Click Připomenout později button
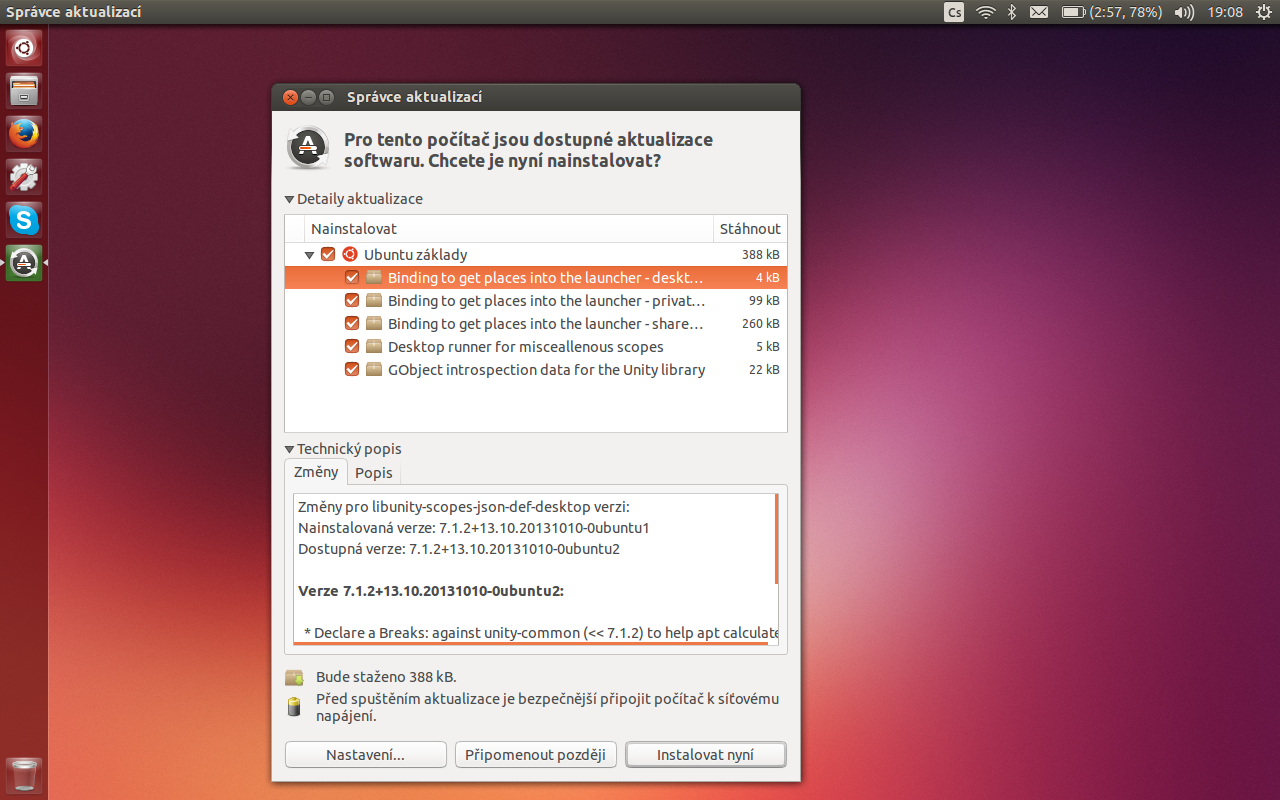Viewport: 1280px width, 800px height. pyautogui.click(x=536, y=755)
